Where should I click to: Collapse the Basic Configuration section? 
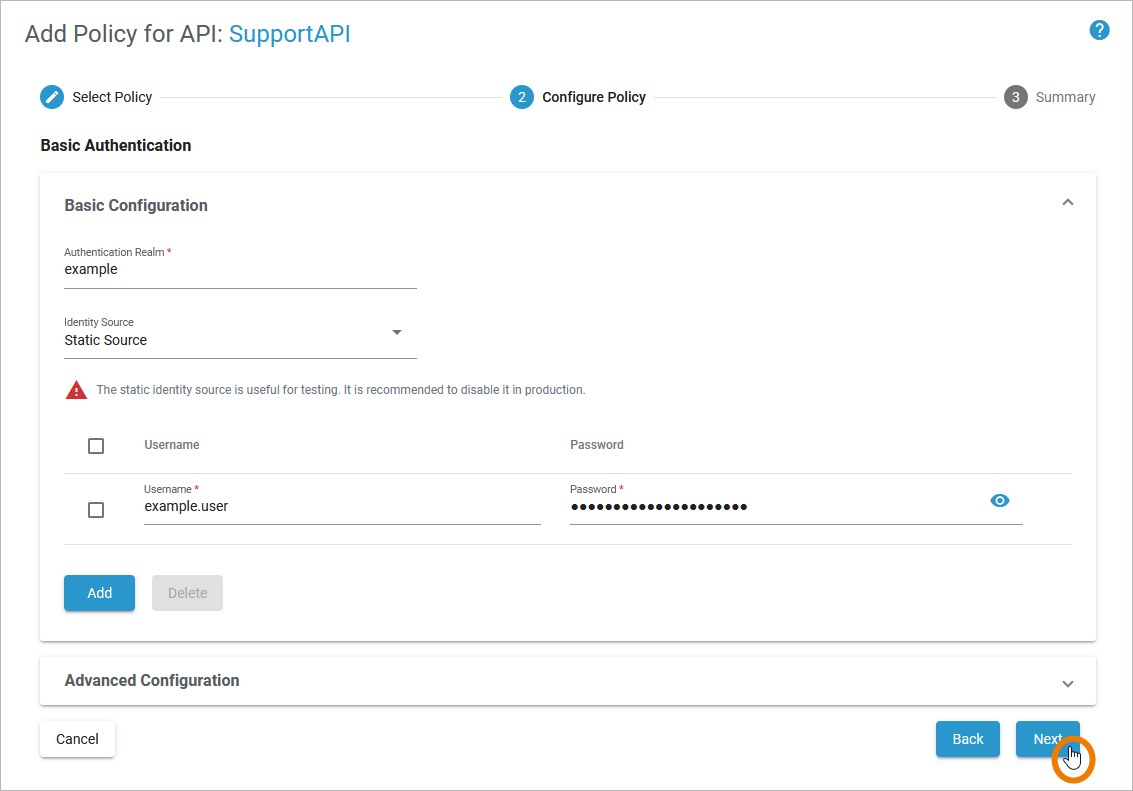click(1067, 203)
